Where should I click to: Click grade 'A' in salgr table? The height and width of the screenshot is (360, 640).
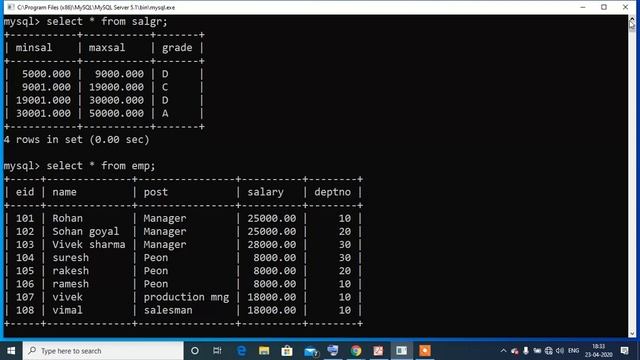(165, 113)
